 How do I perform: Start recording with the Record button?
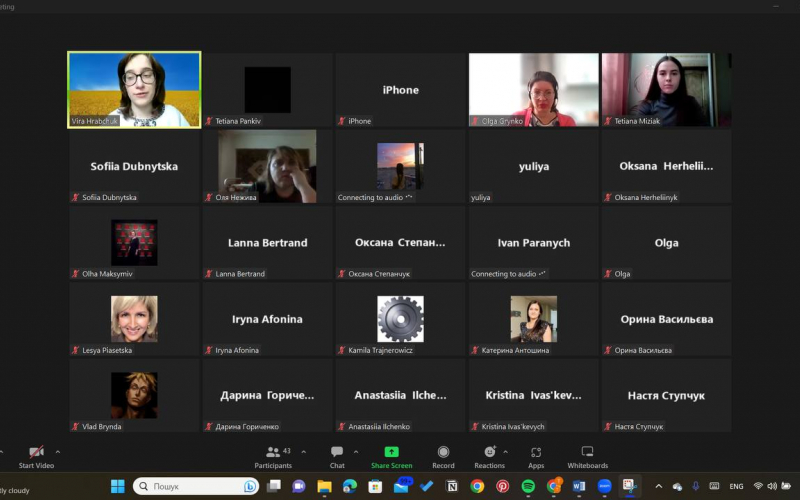click(x=443, y=457)
